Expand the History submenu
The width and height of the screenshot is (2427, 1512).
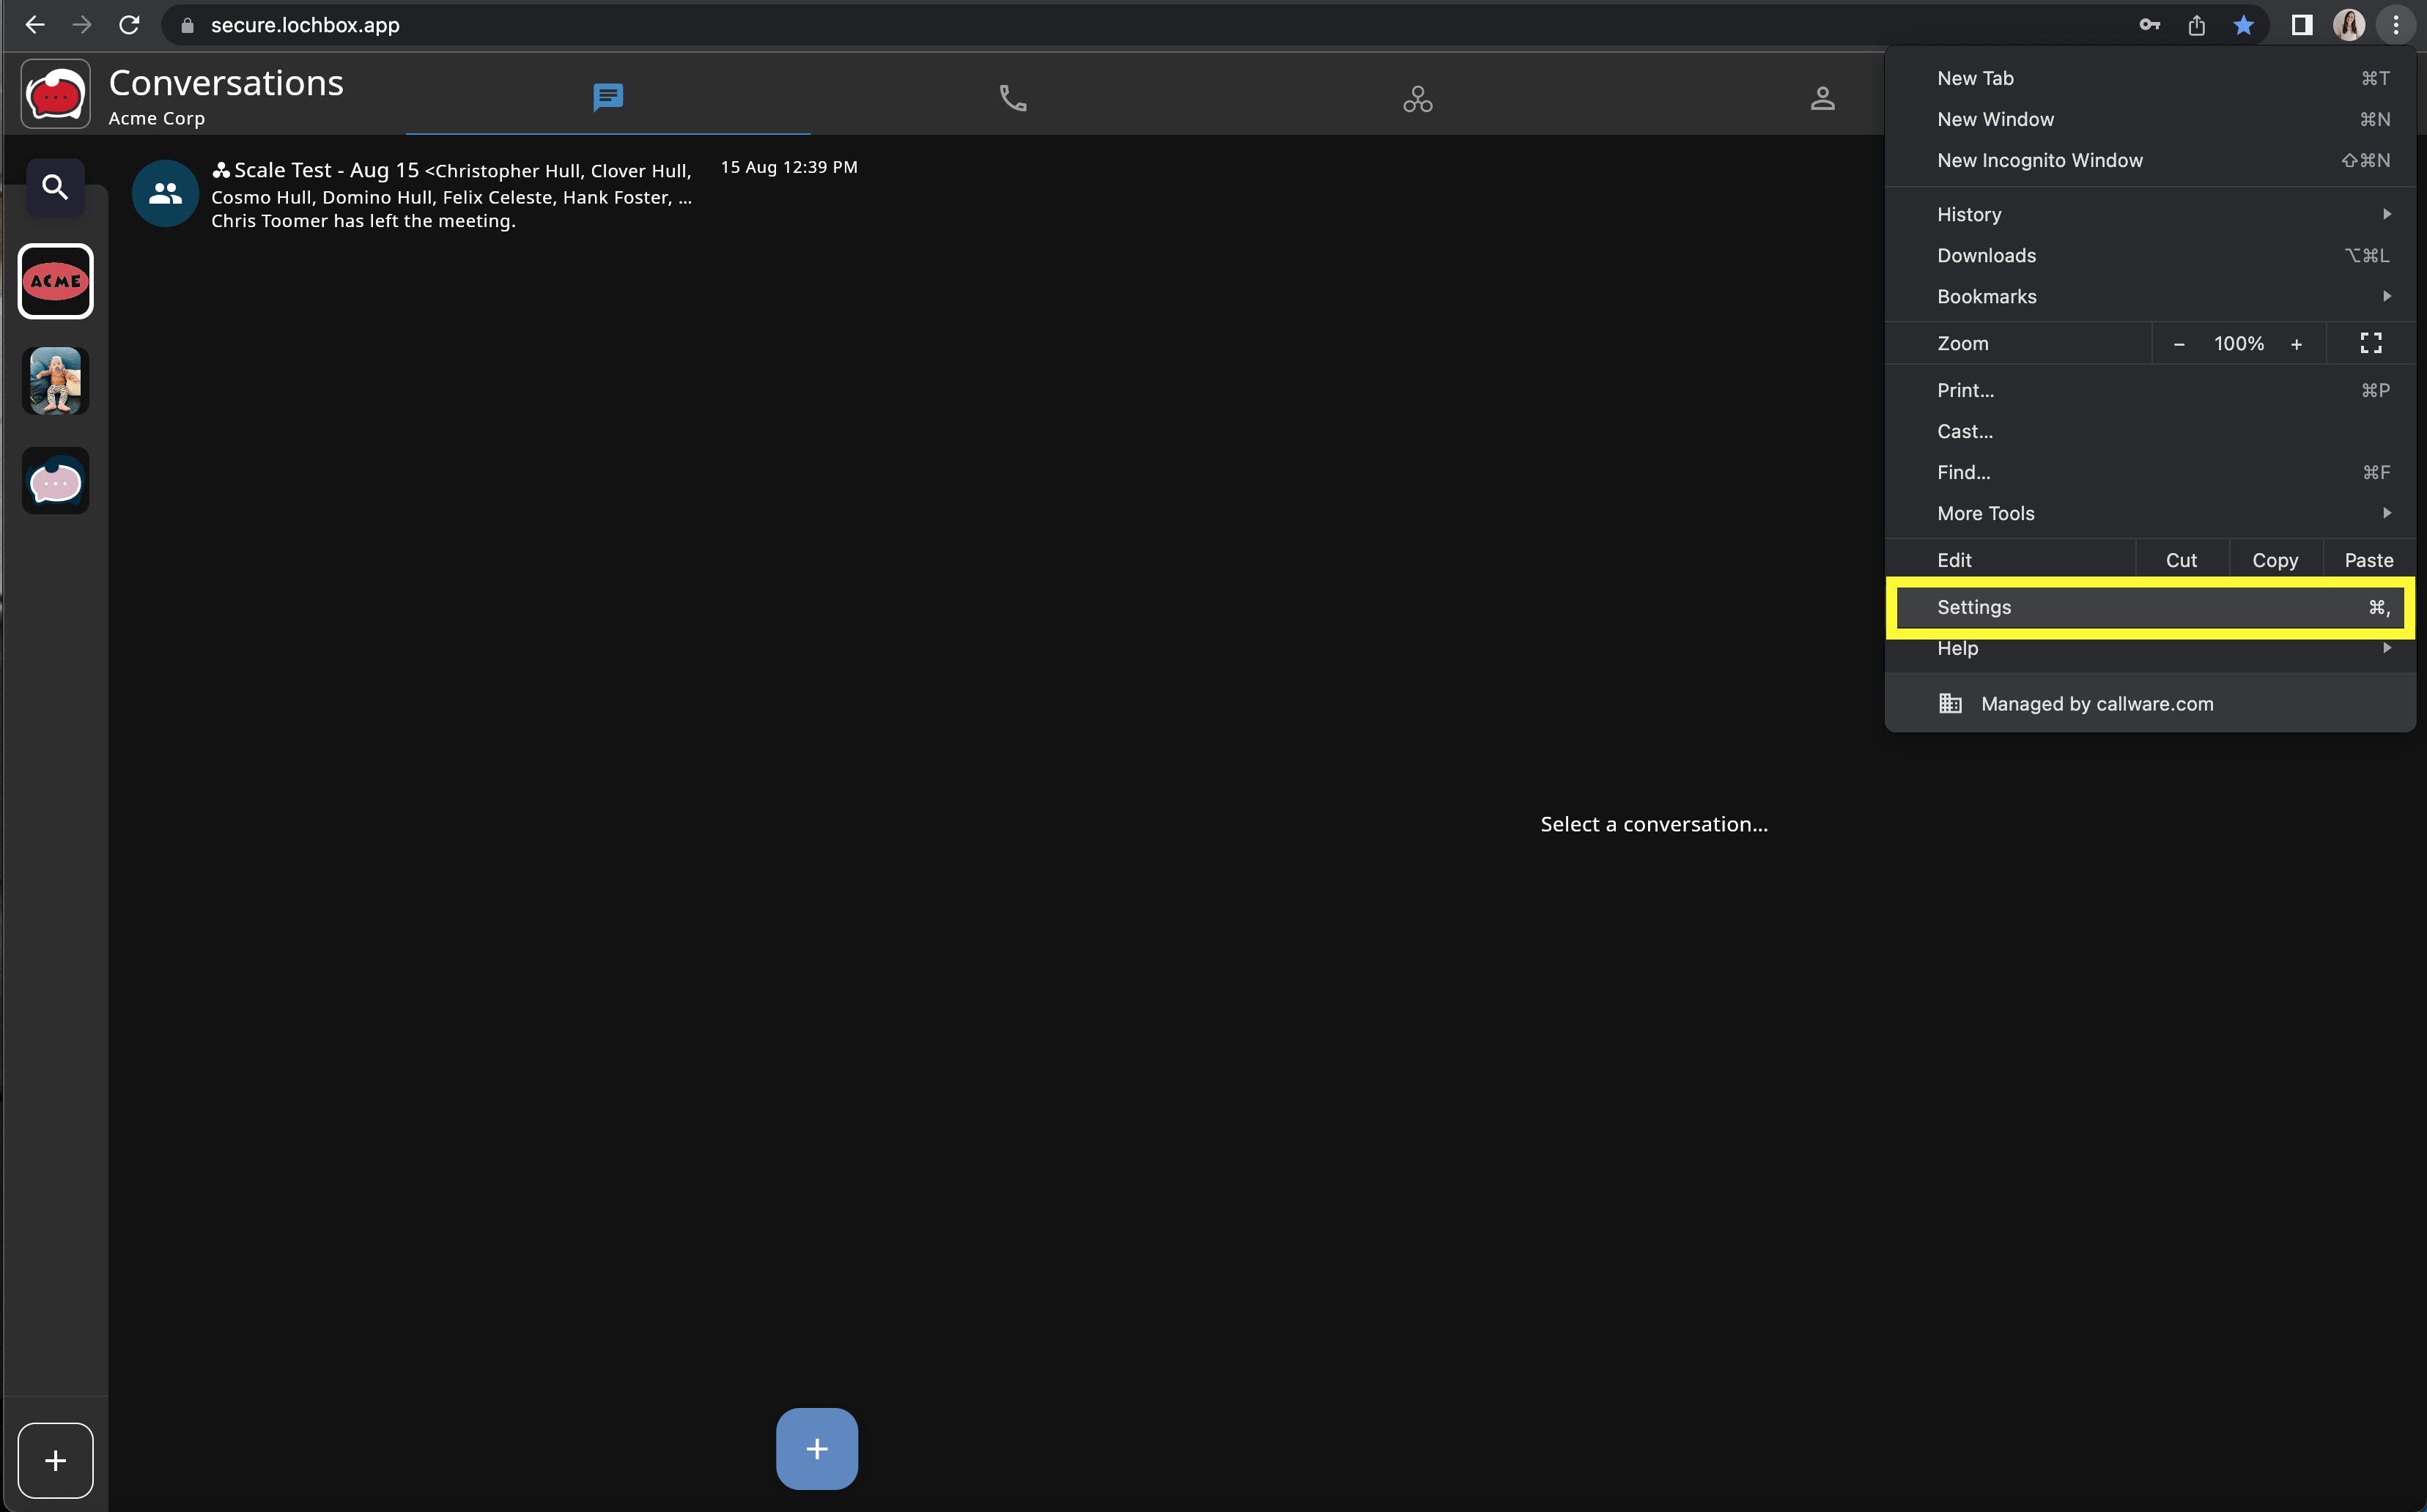2150,214
